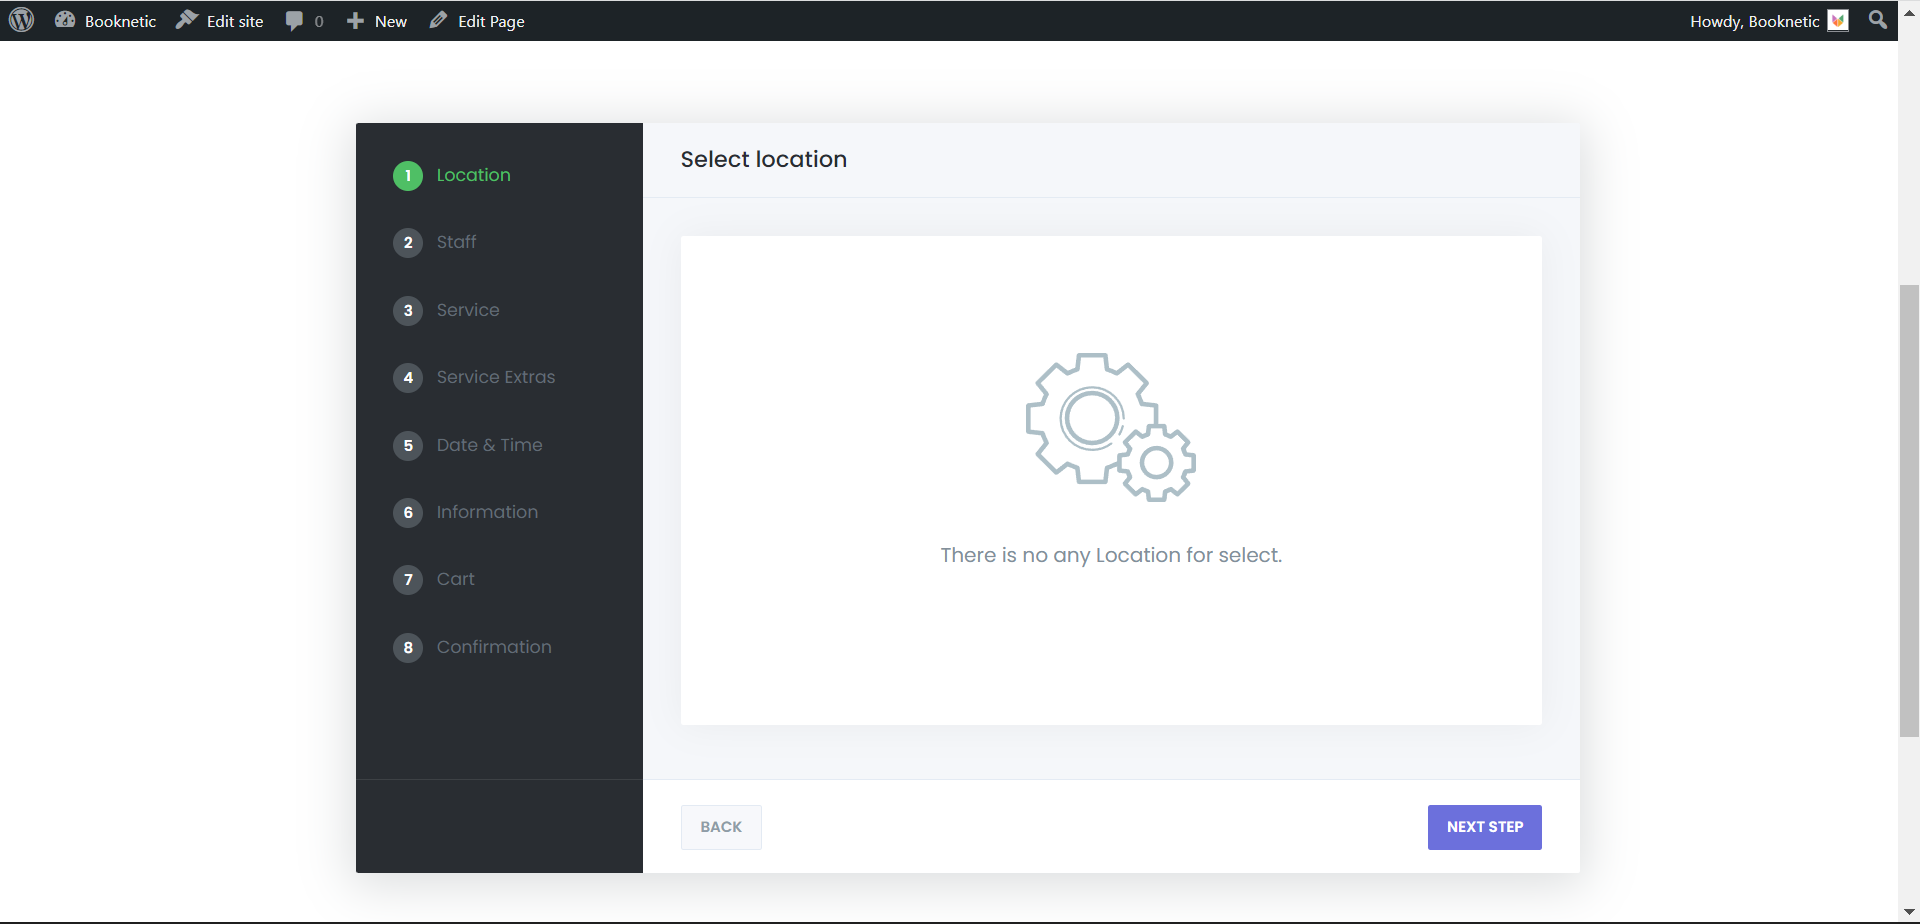The image size is (1920, 924).
Task: Click the NEXT STEP button
Action: point(1485,827)
